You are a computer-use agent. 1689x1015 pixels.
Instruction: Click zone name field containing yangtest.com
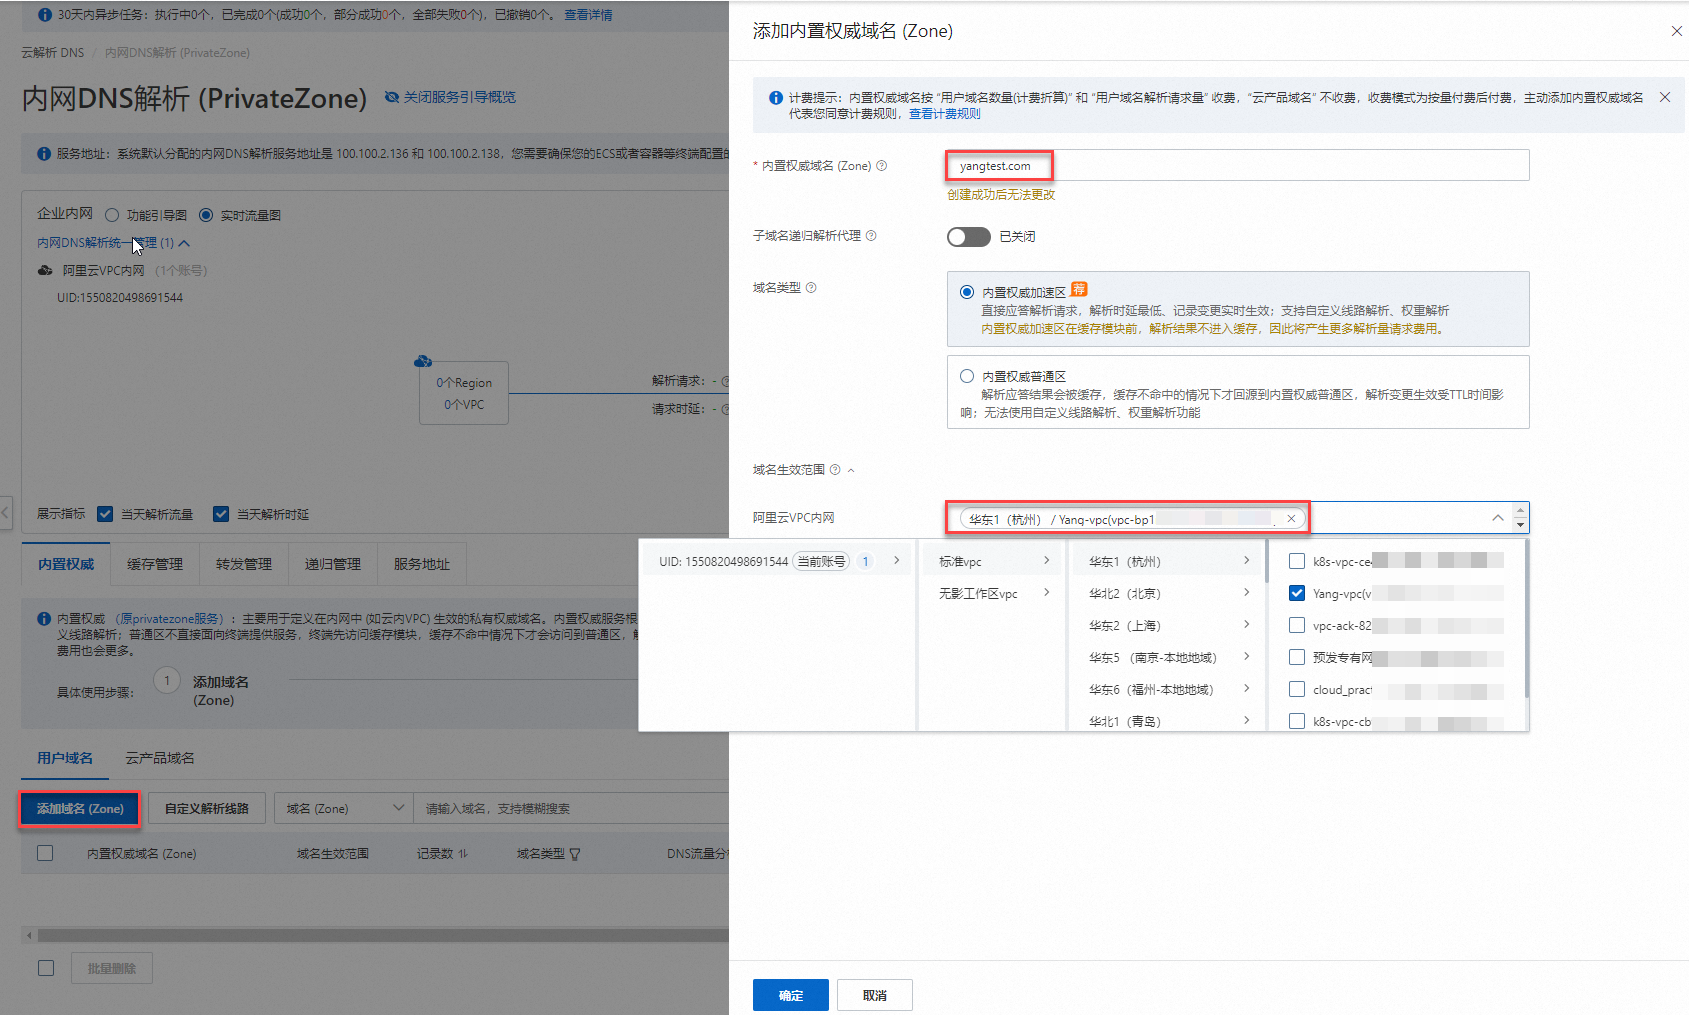click(1238, 165)
